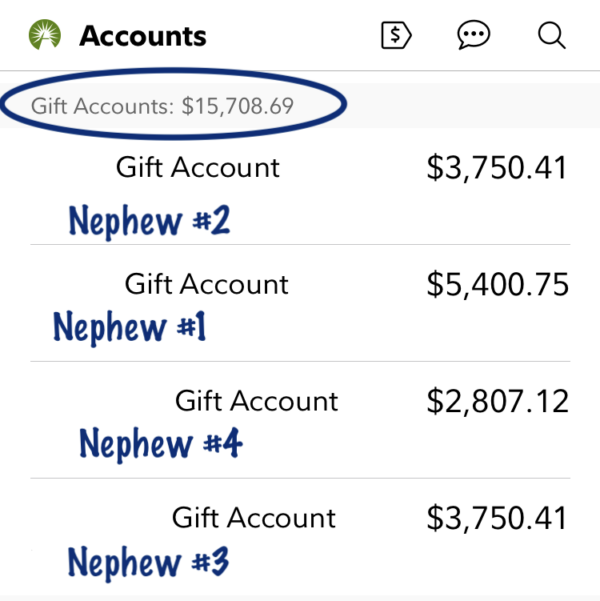The height and width of the screenshot is (601, 600).
Task: Click the green sunburst logo icon
Action: click(45, 37)
